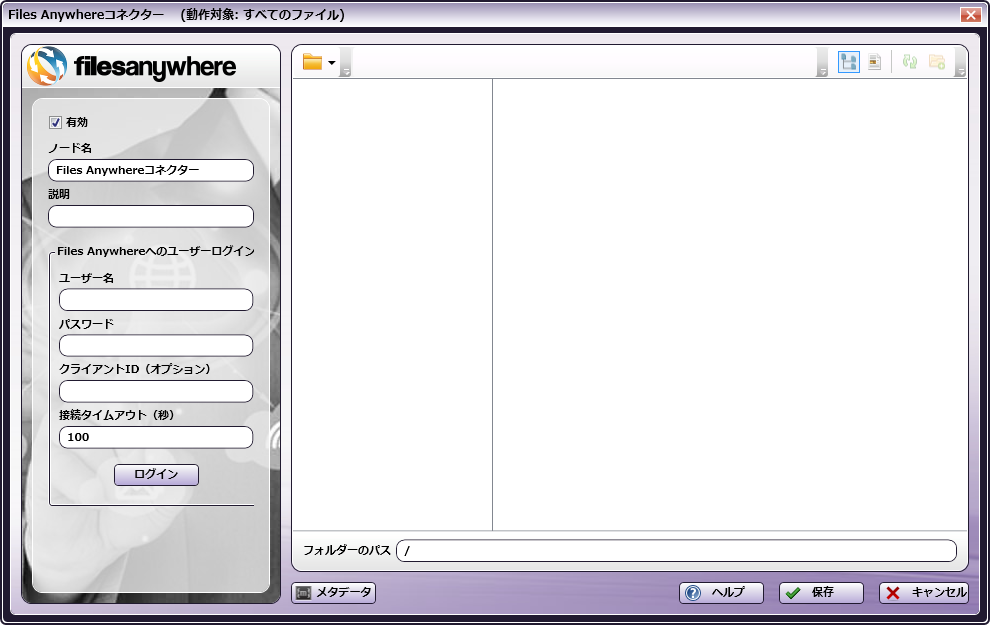The height and width of the screenshot is (625, 990).
Task: Expand the toolbar overflow handle beside the folder dropdown
Action: click(x=345, y=62)
